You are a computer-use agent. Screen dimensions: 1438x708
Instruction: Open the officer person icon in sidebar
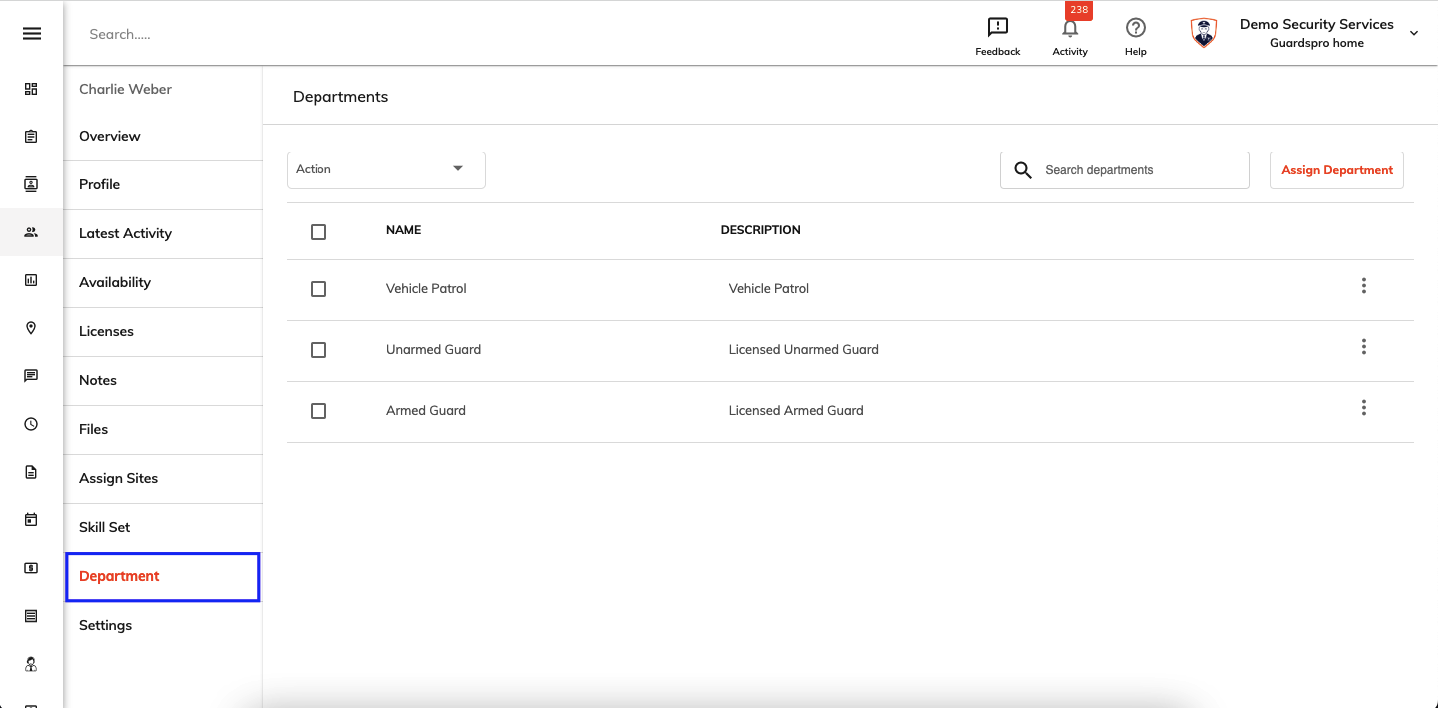click(31, 664)
